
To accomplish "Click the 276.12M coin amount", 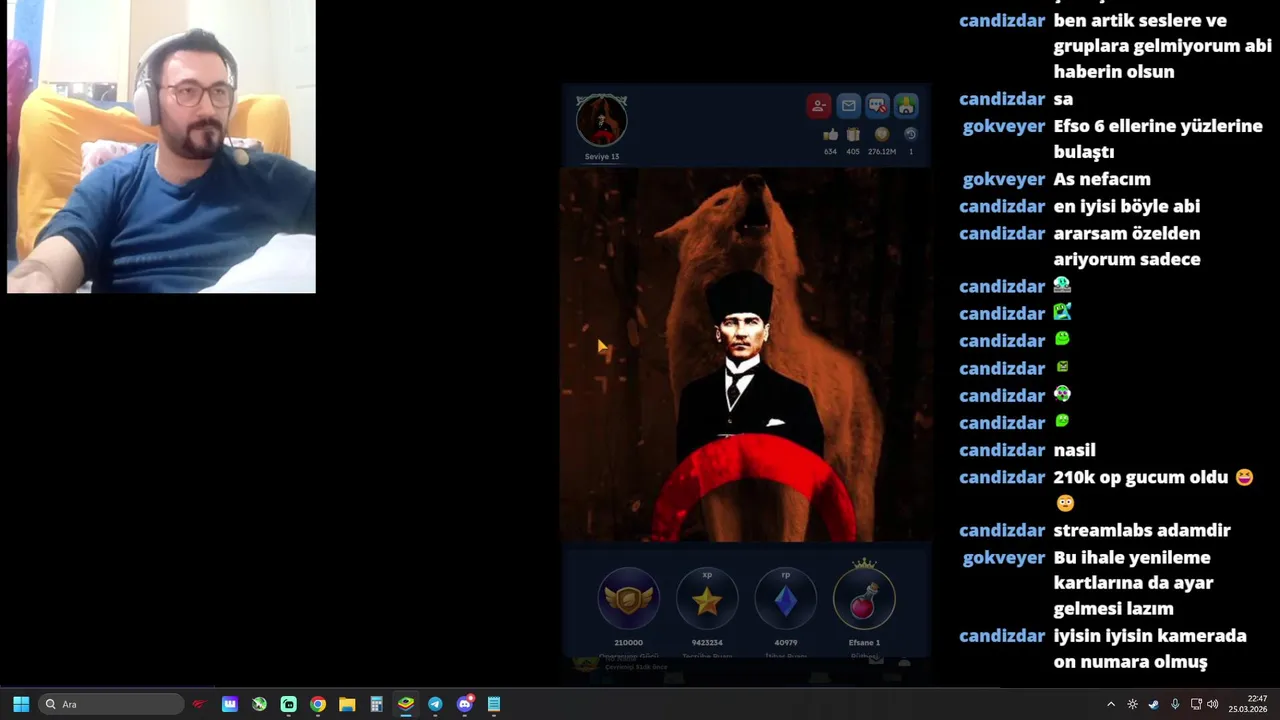I will 882,152.
